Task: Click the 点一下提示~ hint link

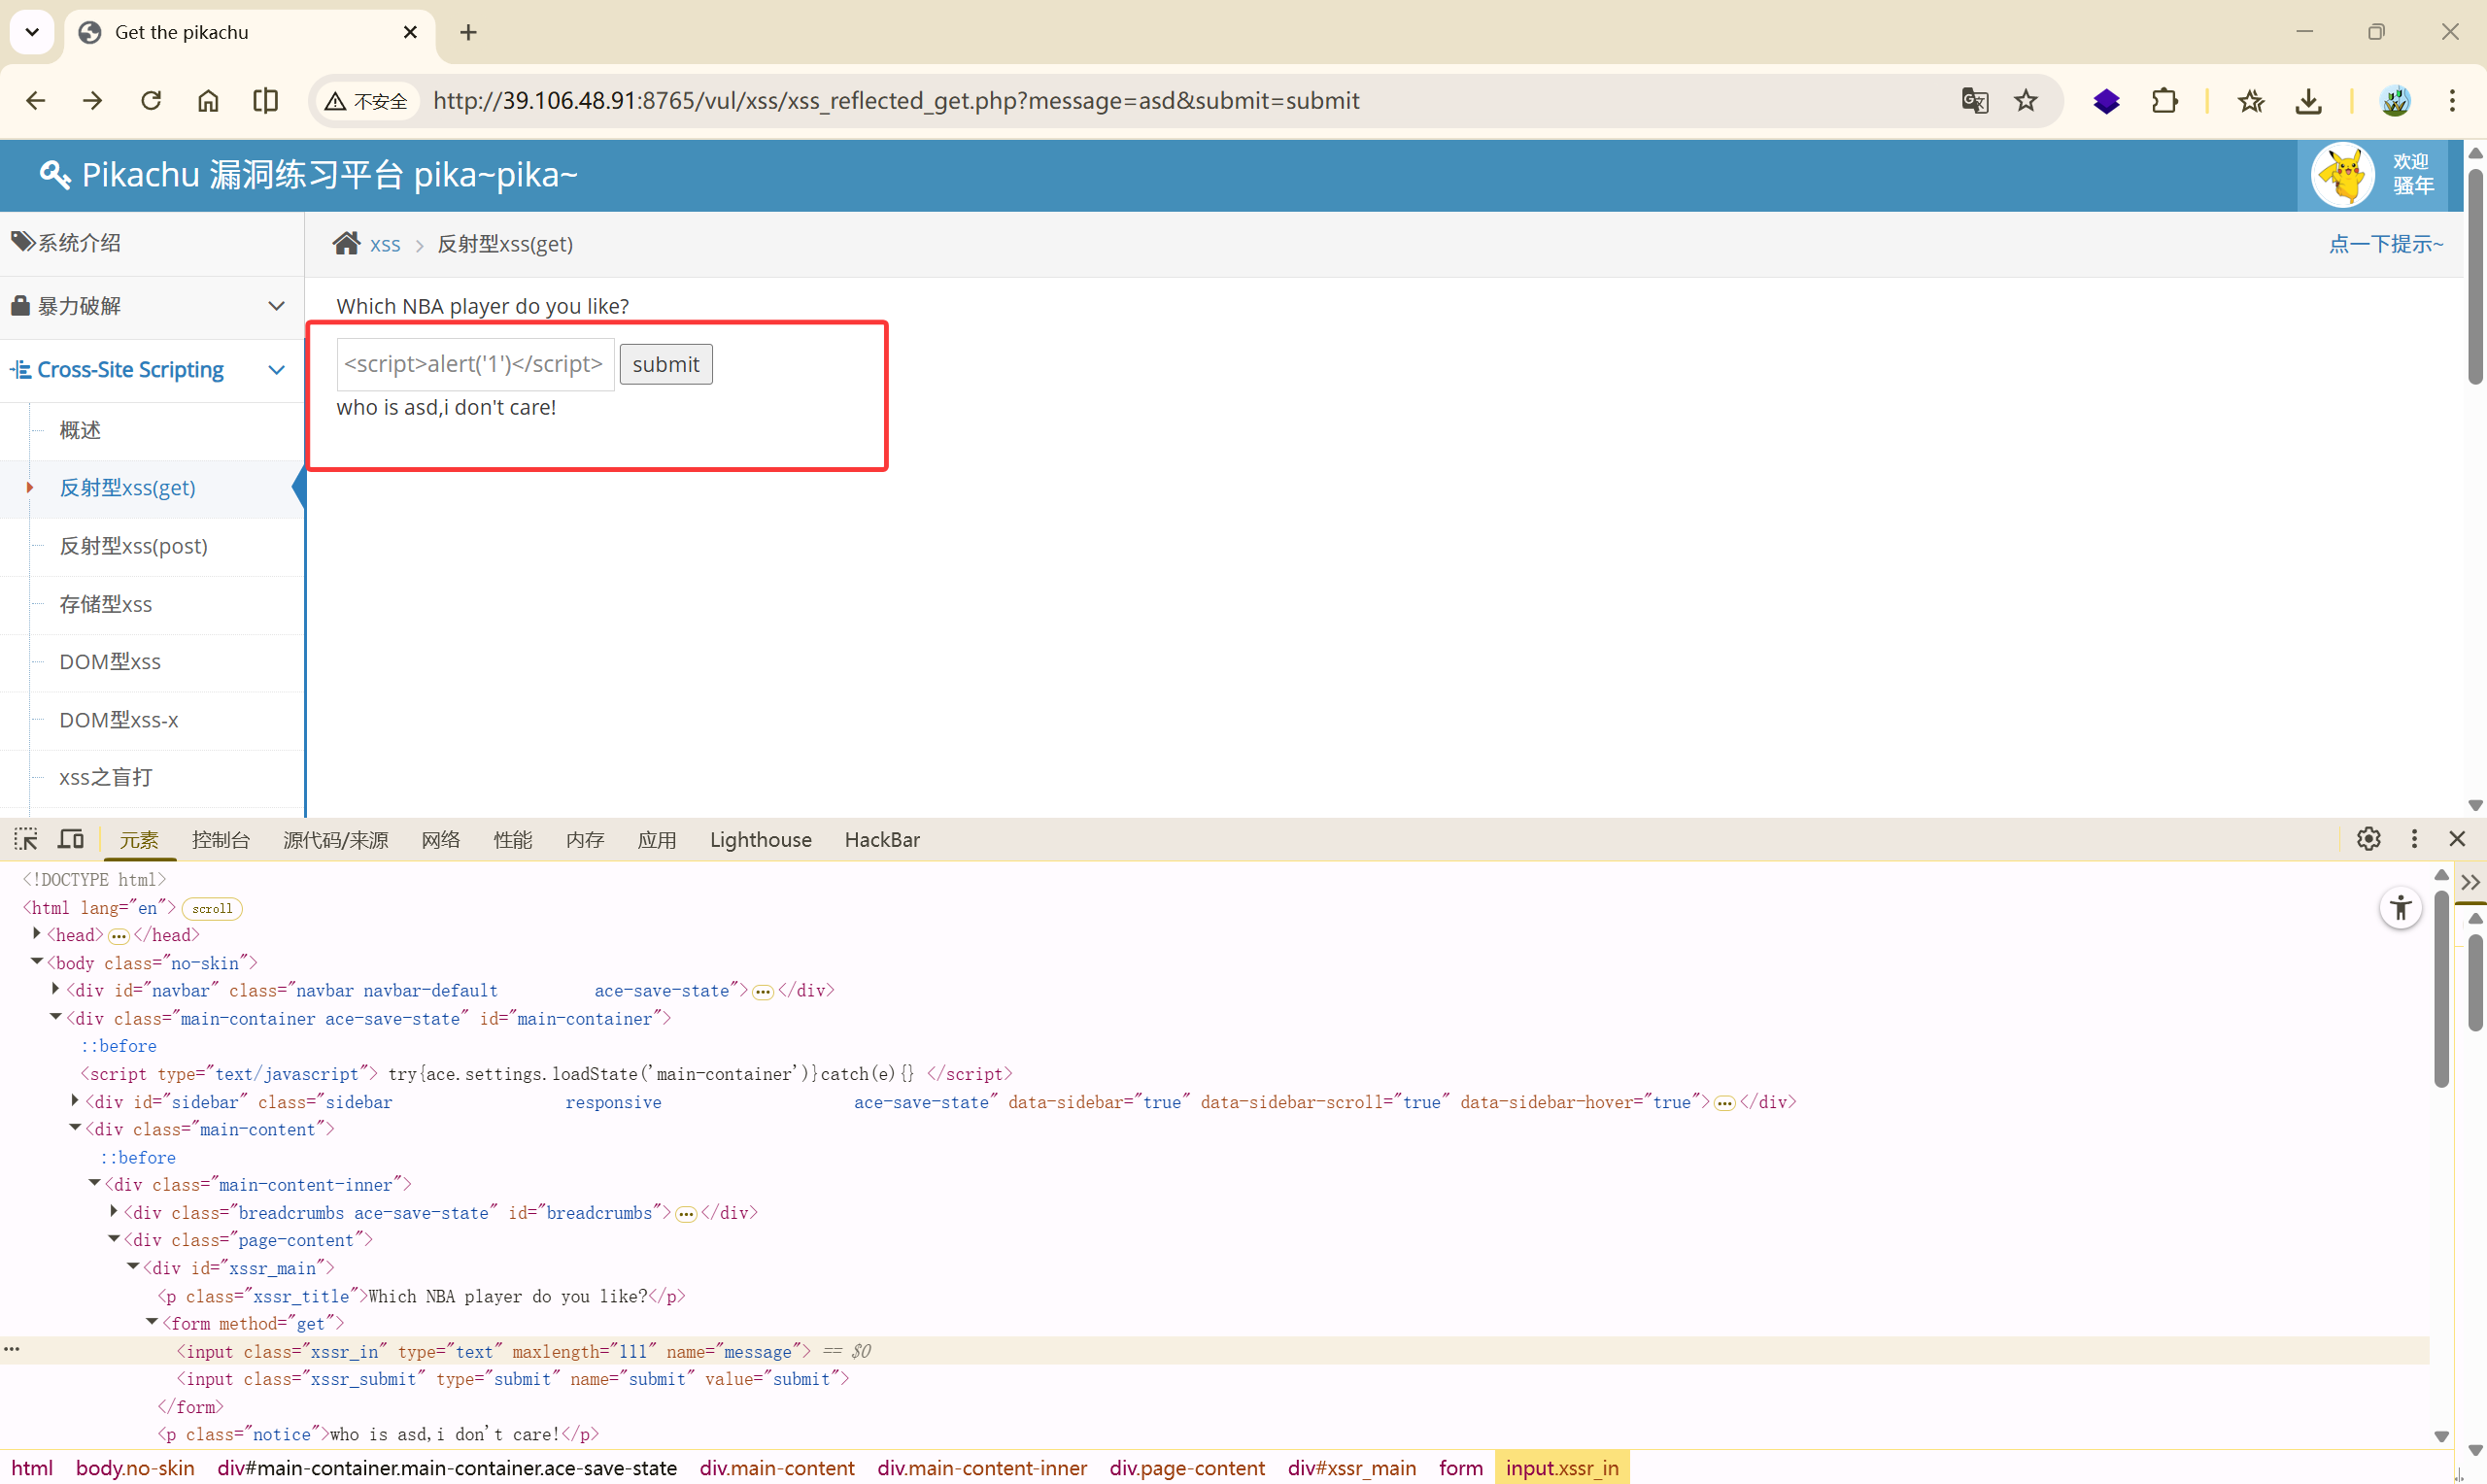Action: click(2385, 244)
